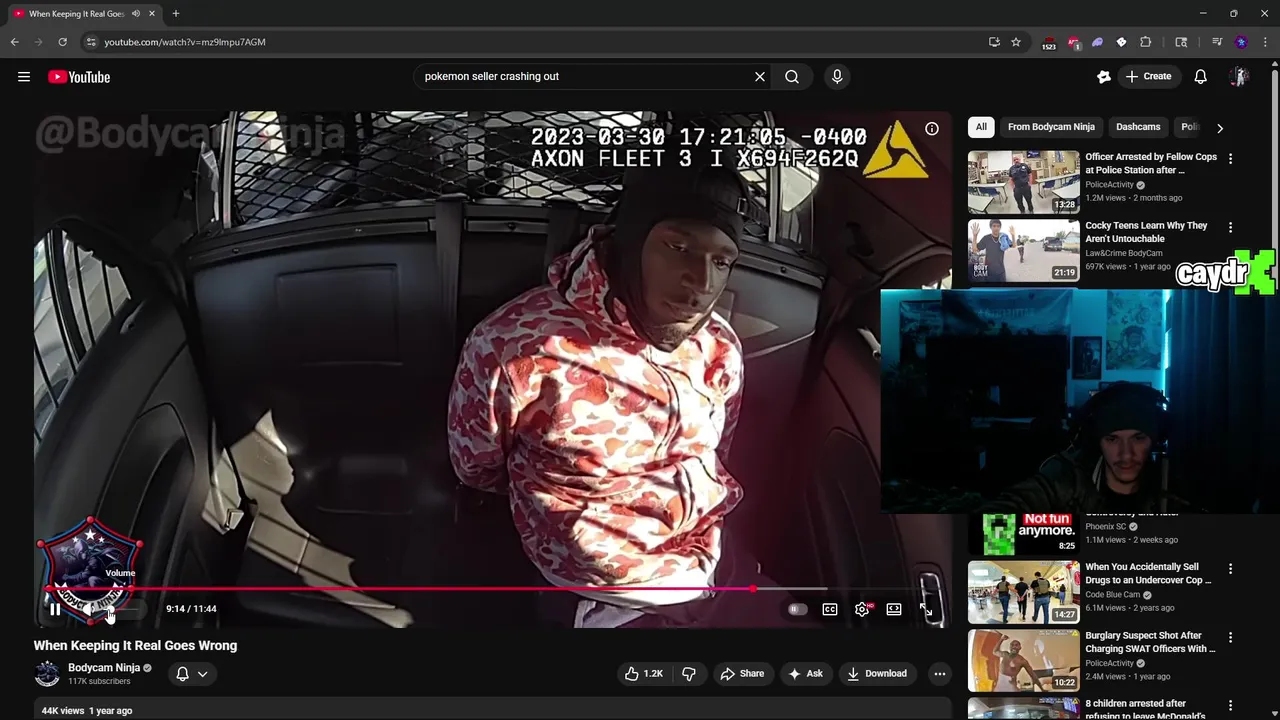
Task: Select the All filter chip
Action: click(981, 127)
